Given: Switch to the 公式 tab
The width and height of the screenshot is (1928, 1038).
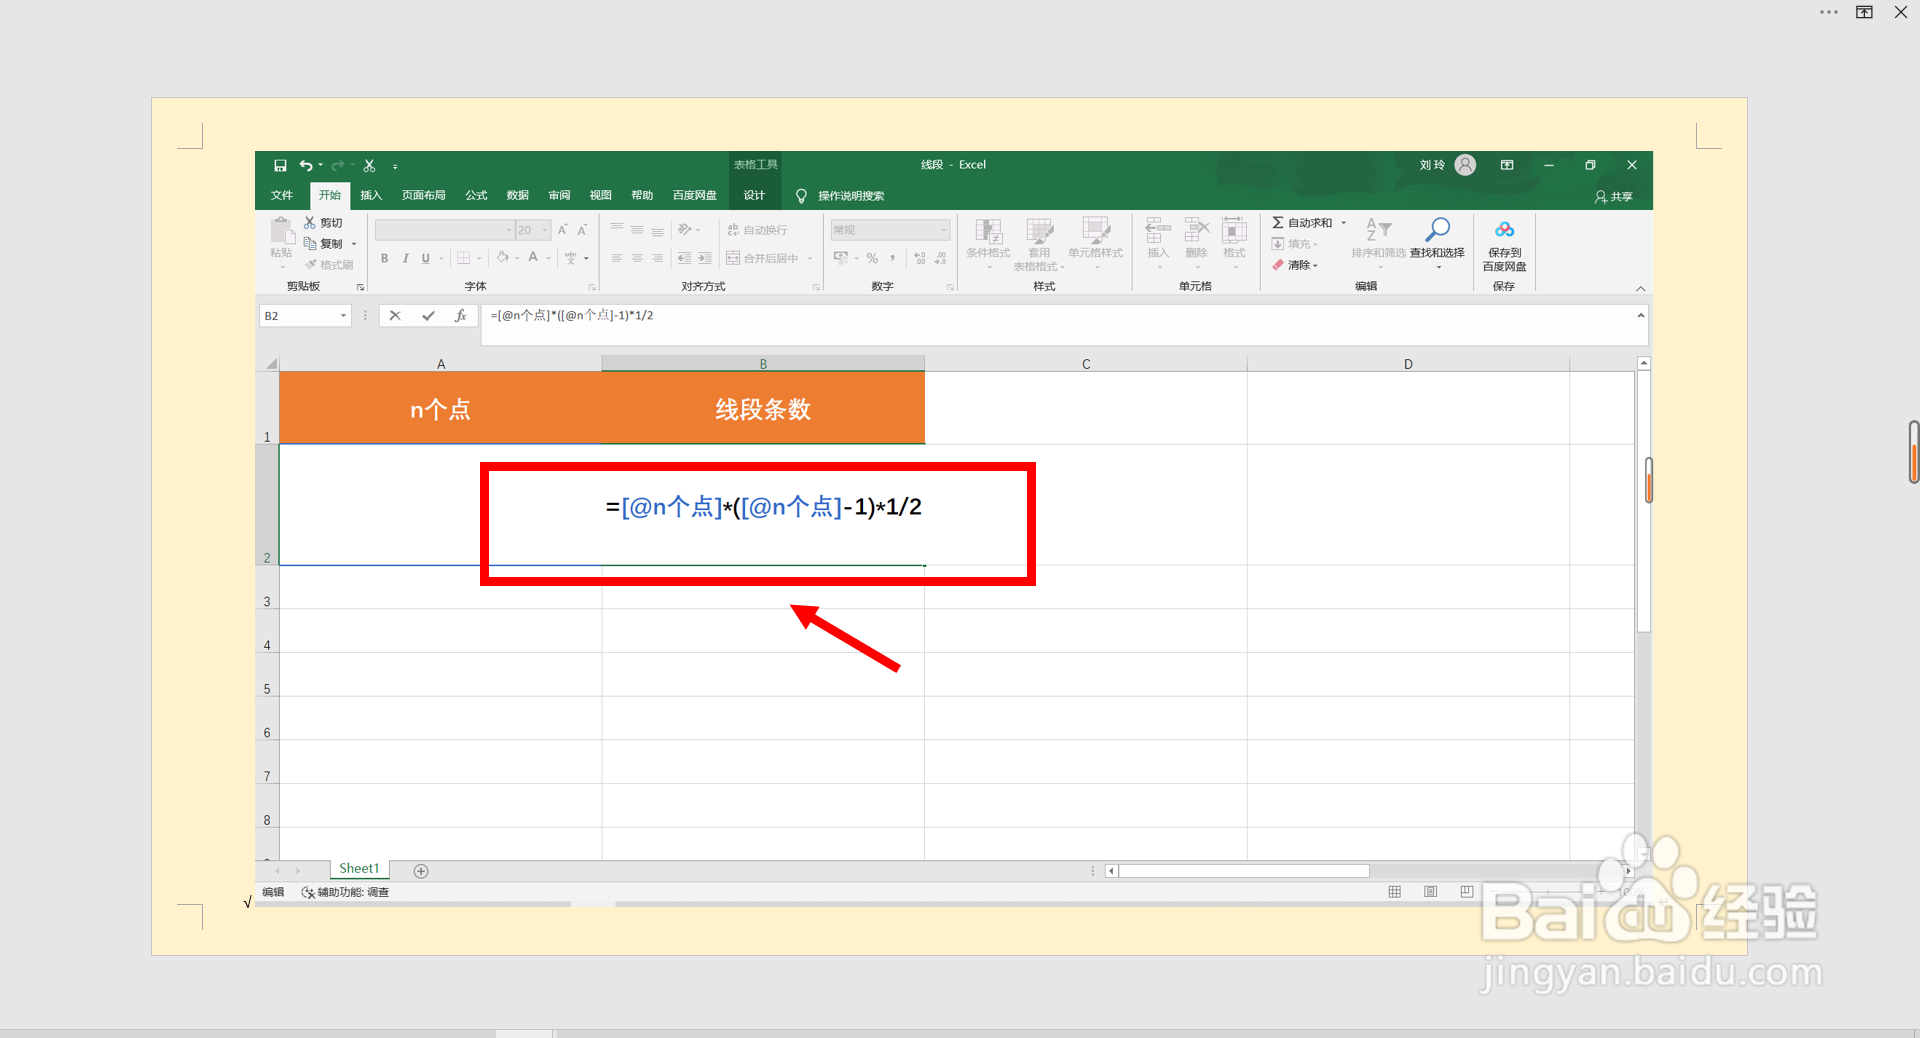Looking at the screenshot, I should click(477, 196).
